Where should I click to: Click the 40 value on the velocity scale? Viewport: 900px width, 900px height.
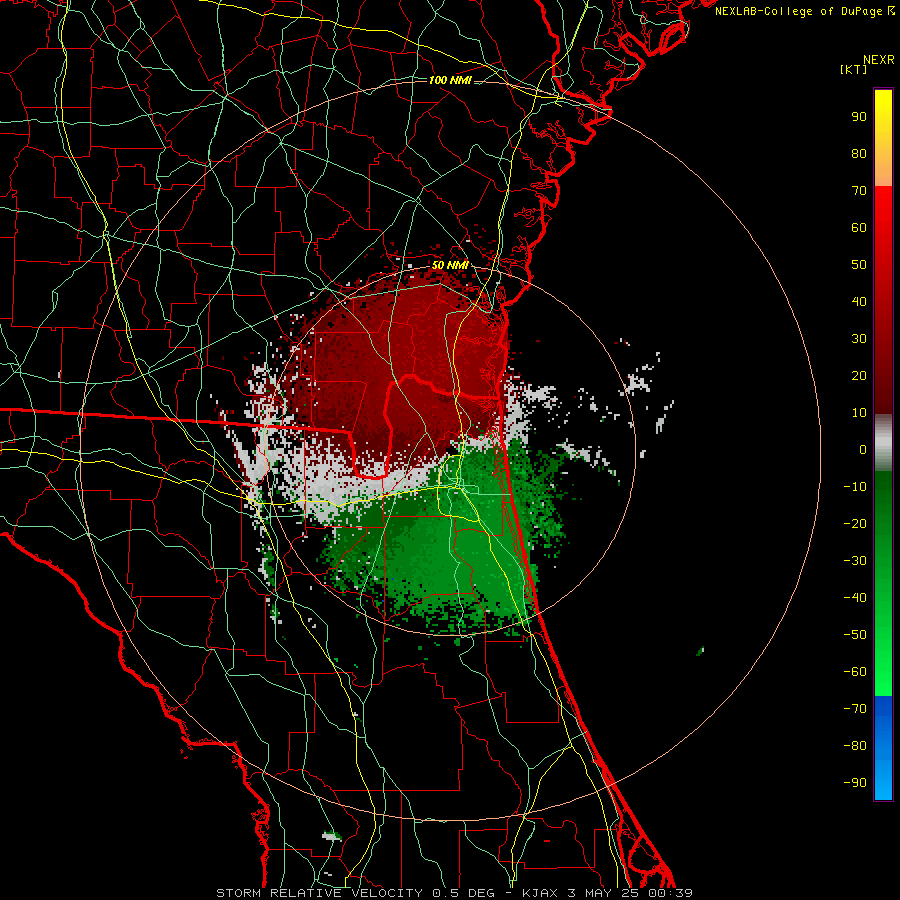859,301
